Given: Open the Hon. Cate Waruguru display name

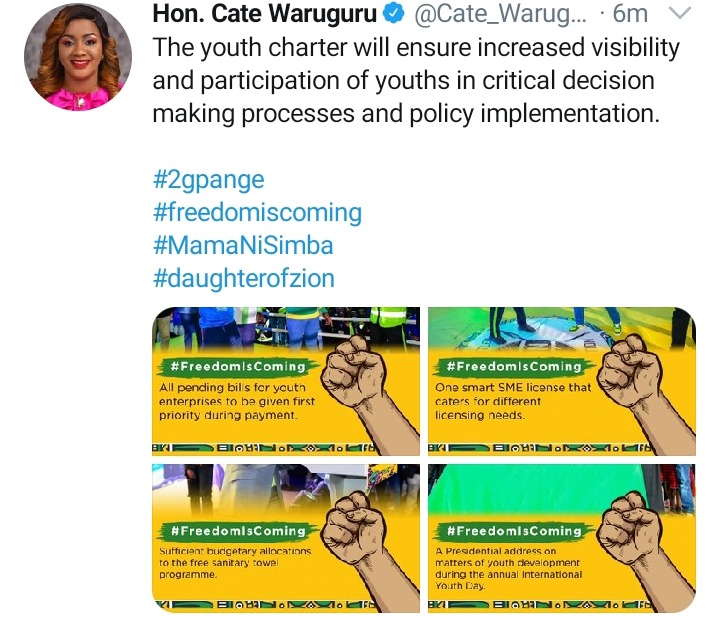Looking at the screenshot, I should coord(264,14).
